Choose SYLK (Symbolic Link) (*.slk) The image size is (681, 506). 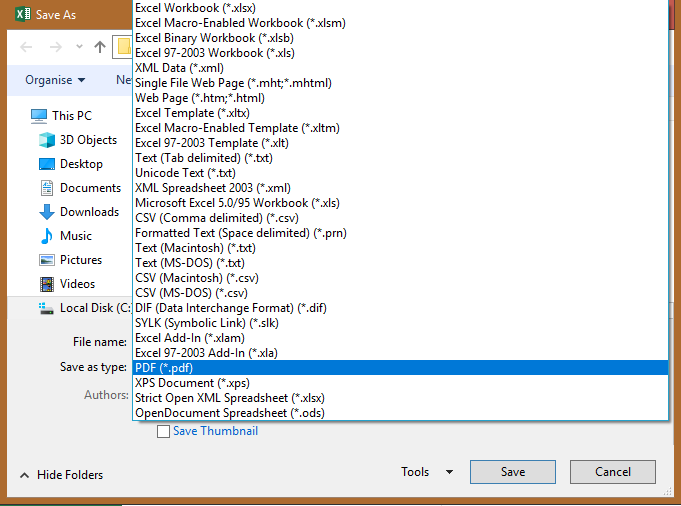click(400, 323)
